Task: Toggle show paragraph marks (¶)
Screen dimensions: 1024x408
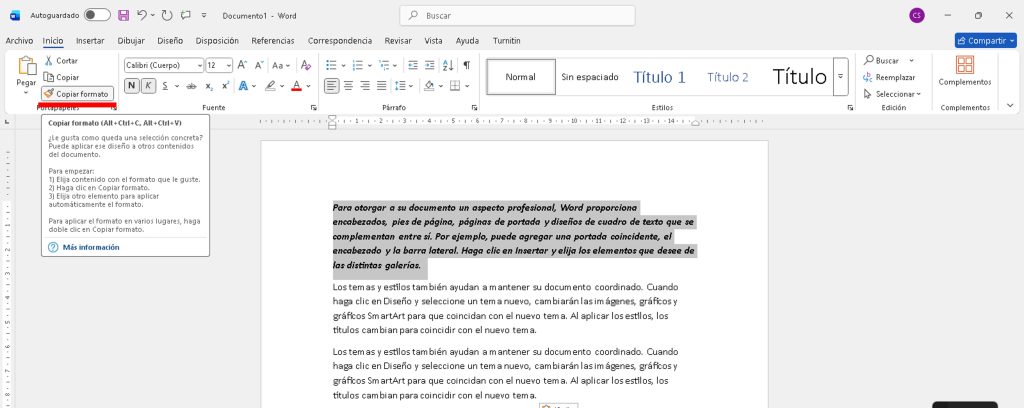Action: (466, 64)
